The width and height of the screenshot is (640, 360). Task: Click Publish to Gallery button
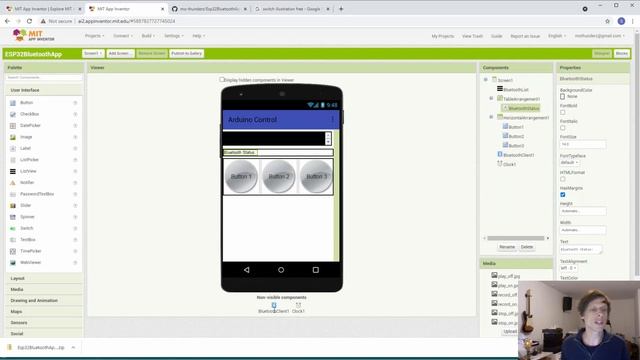click(187, 53)
